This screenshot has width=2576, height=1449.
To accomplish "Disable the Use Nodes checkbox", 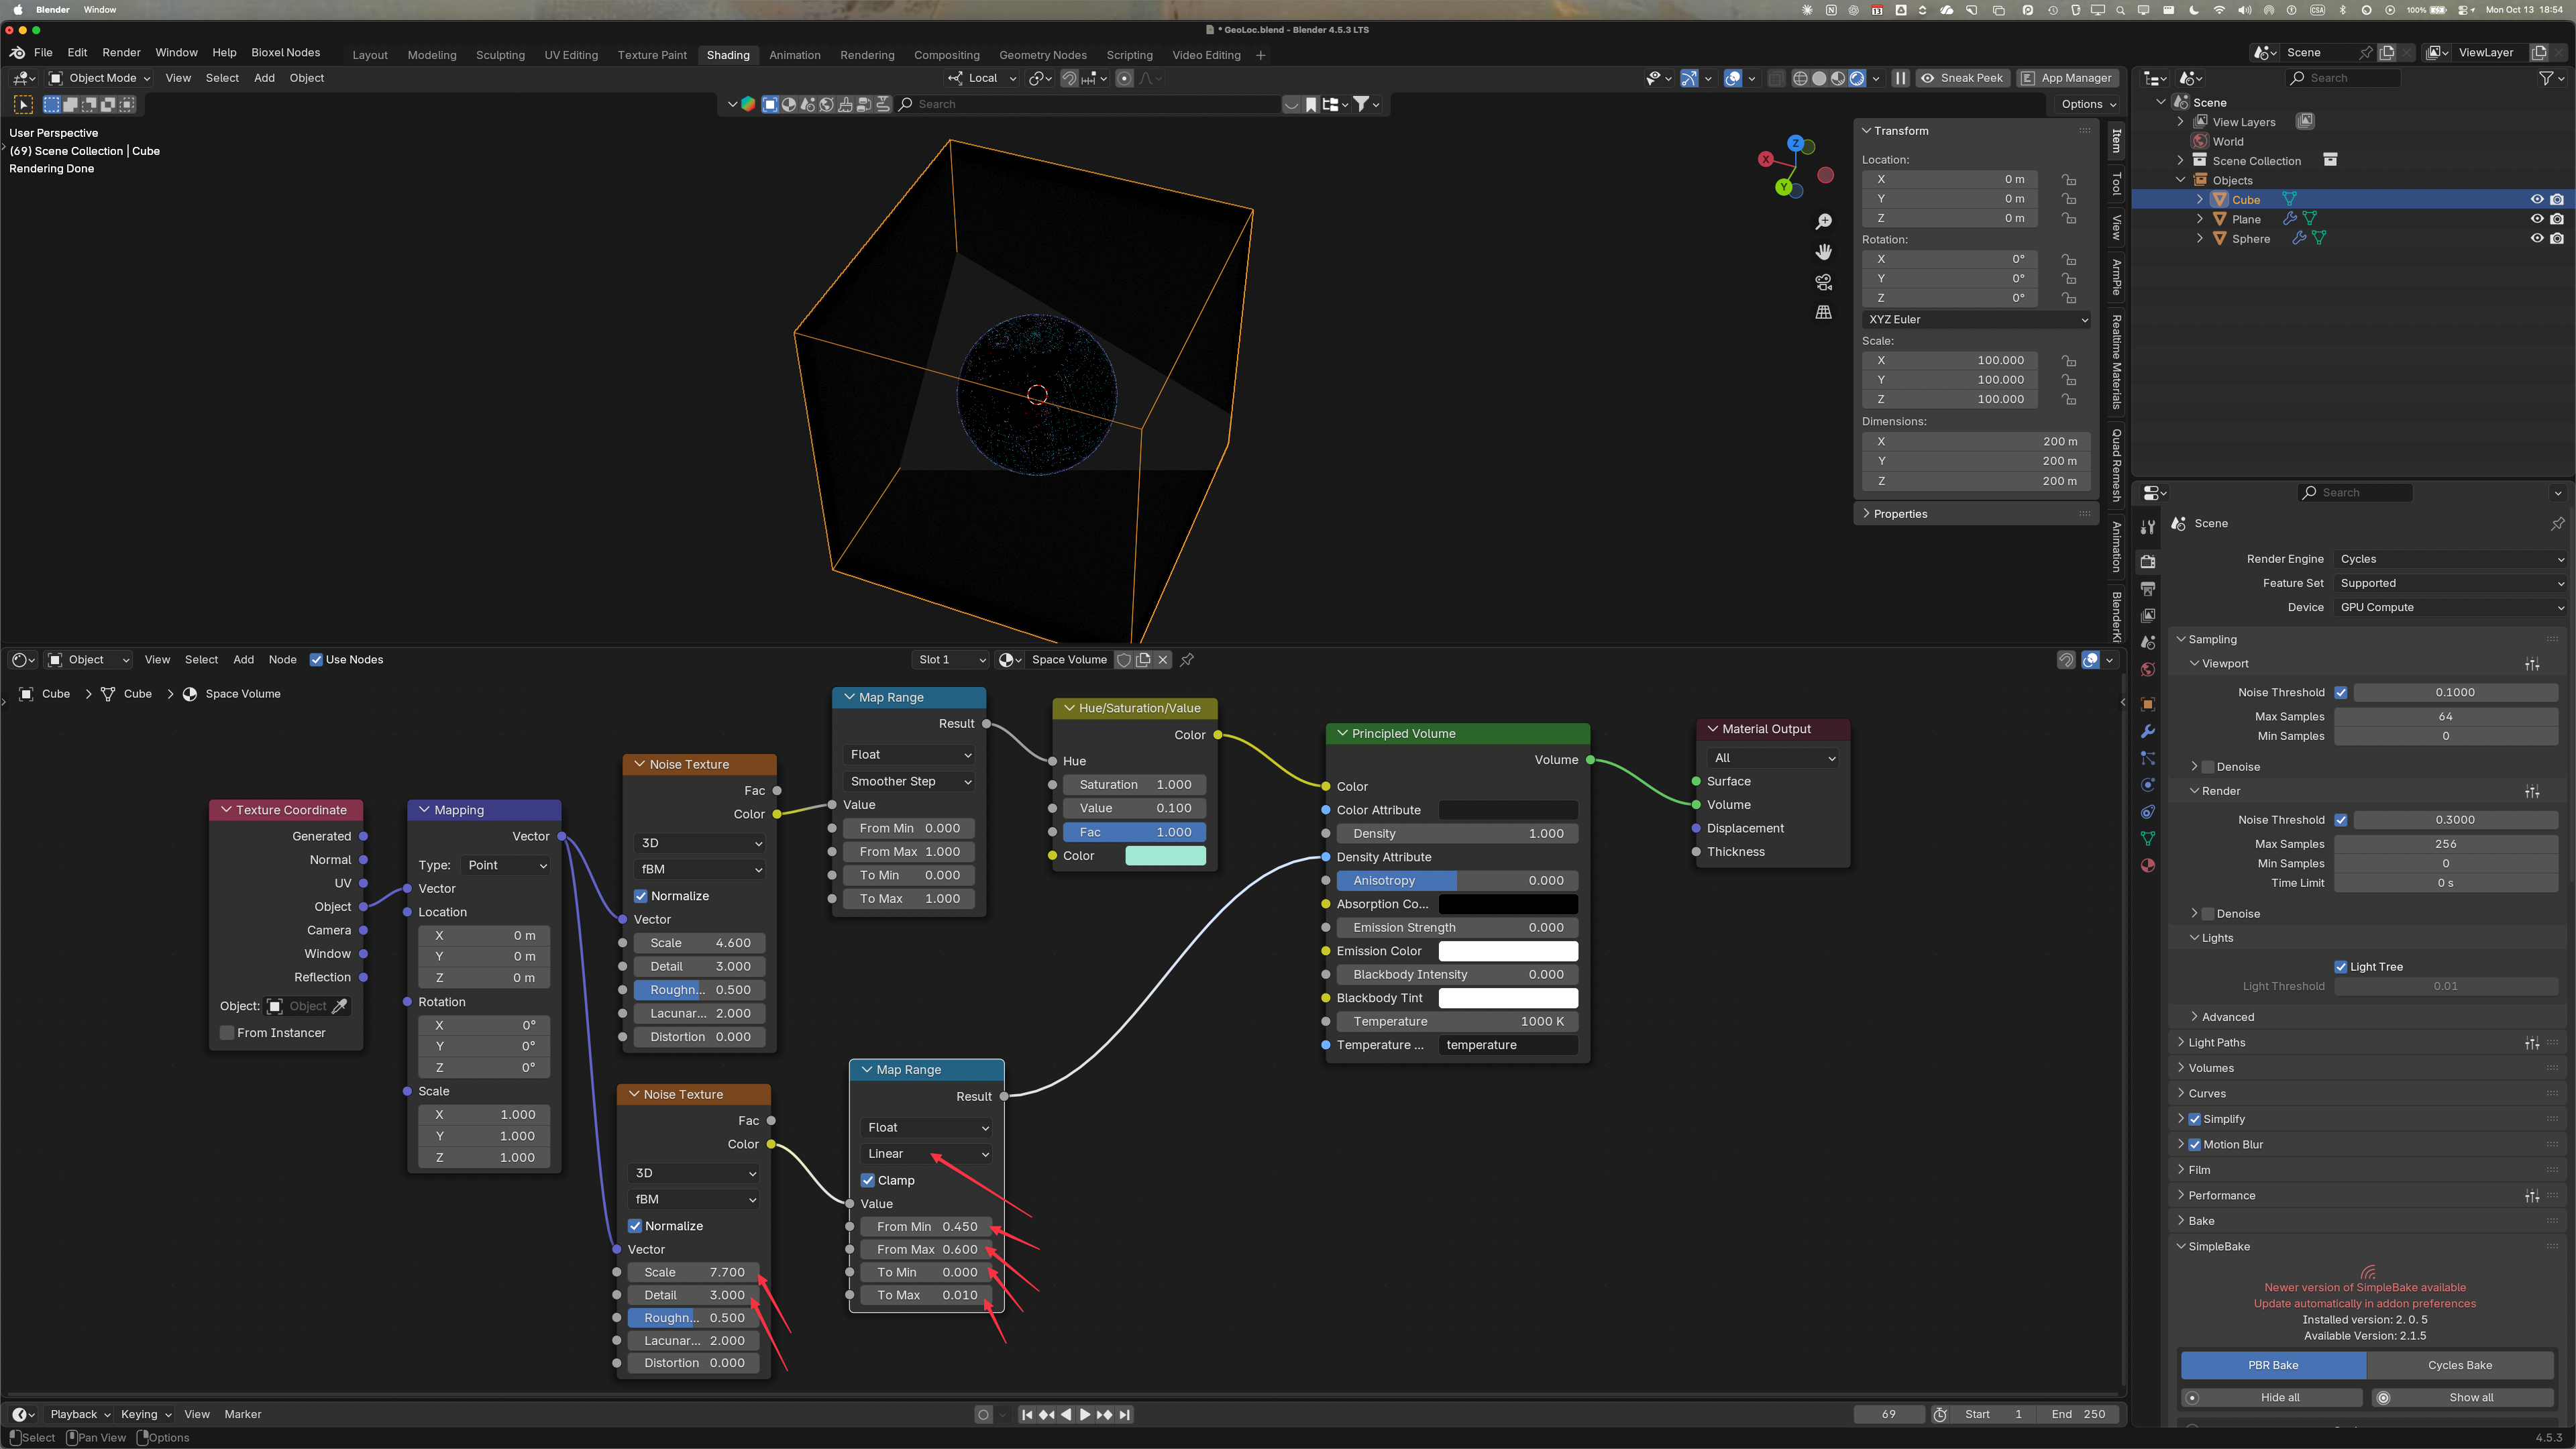I will coord(316,660).
